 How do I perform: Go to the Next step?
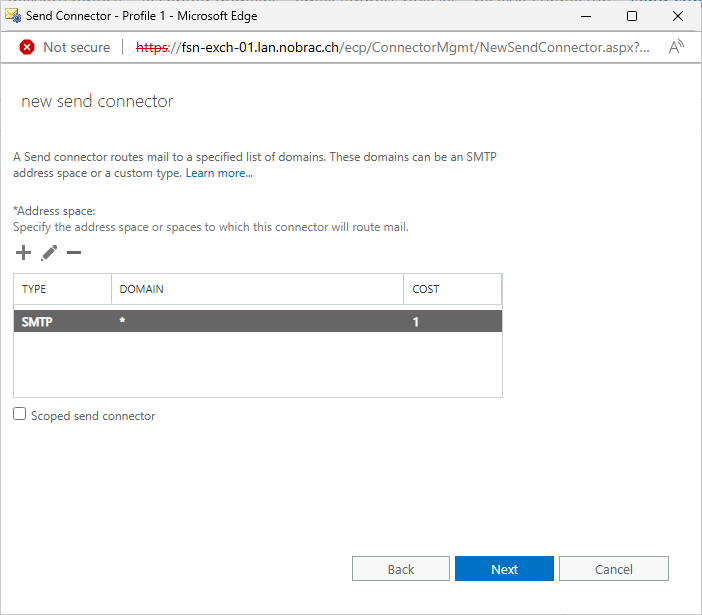(504, 569)
